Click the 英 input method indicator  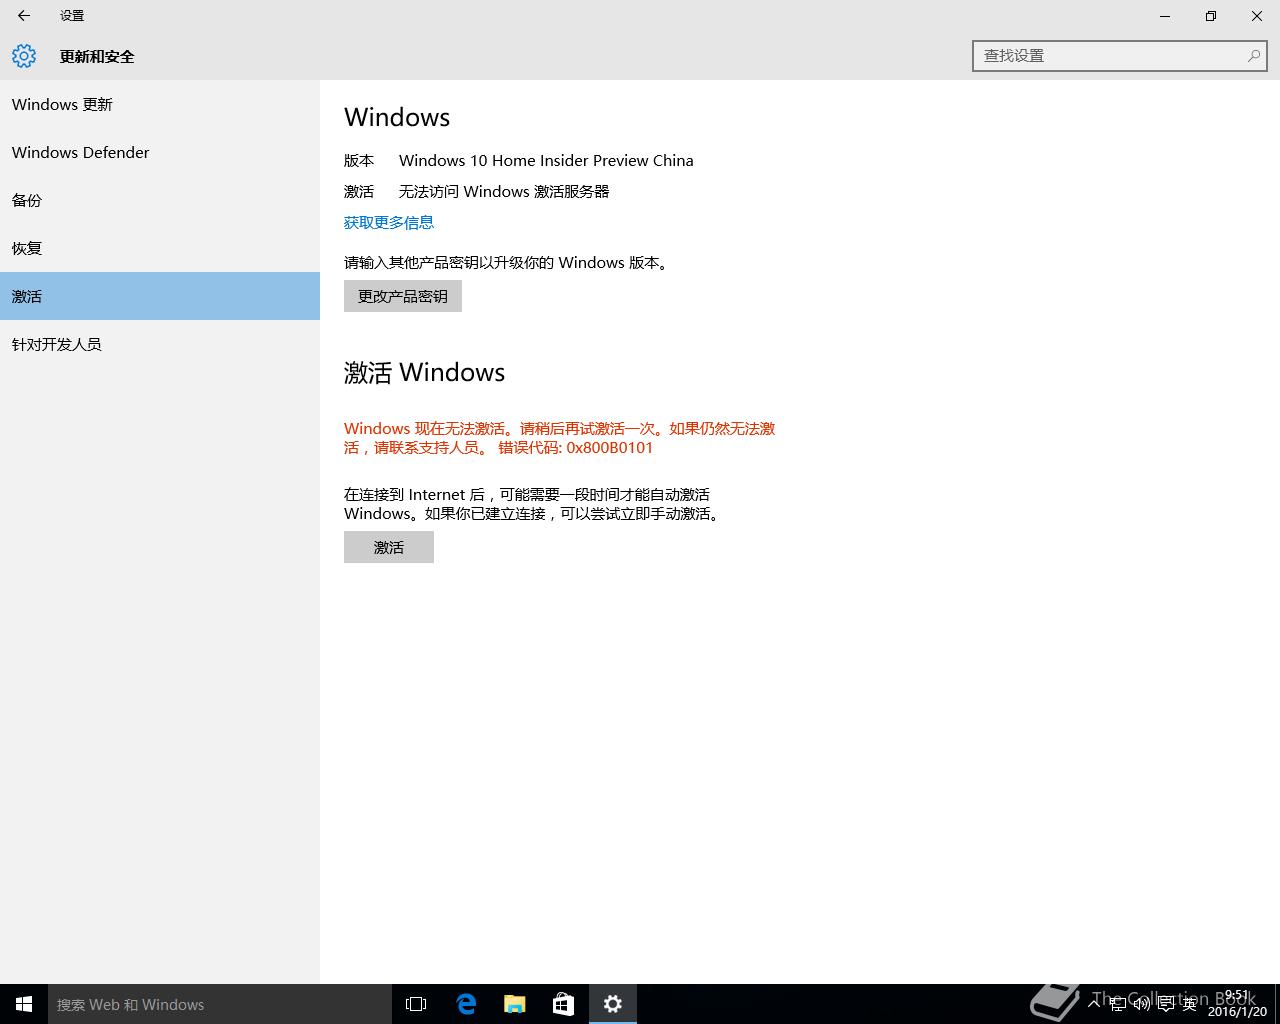pyautogui.click(x=1189, y=1004)
